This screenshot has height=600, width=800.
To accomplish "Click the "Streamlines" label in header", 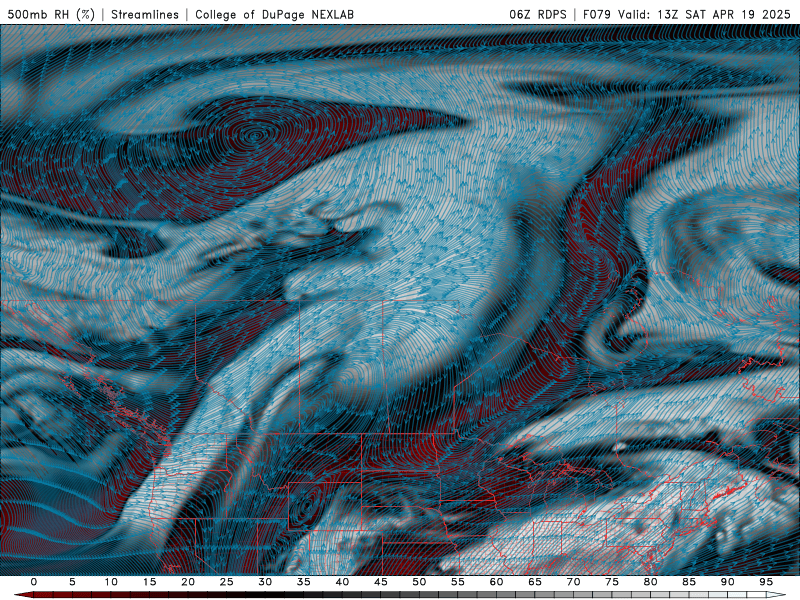I will 145,14.
